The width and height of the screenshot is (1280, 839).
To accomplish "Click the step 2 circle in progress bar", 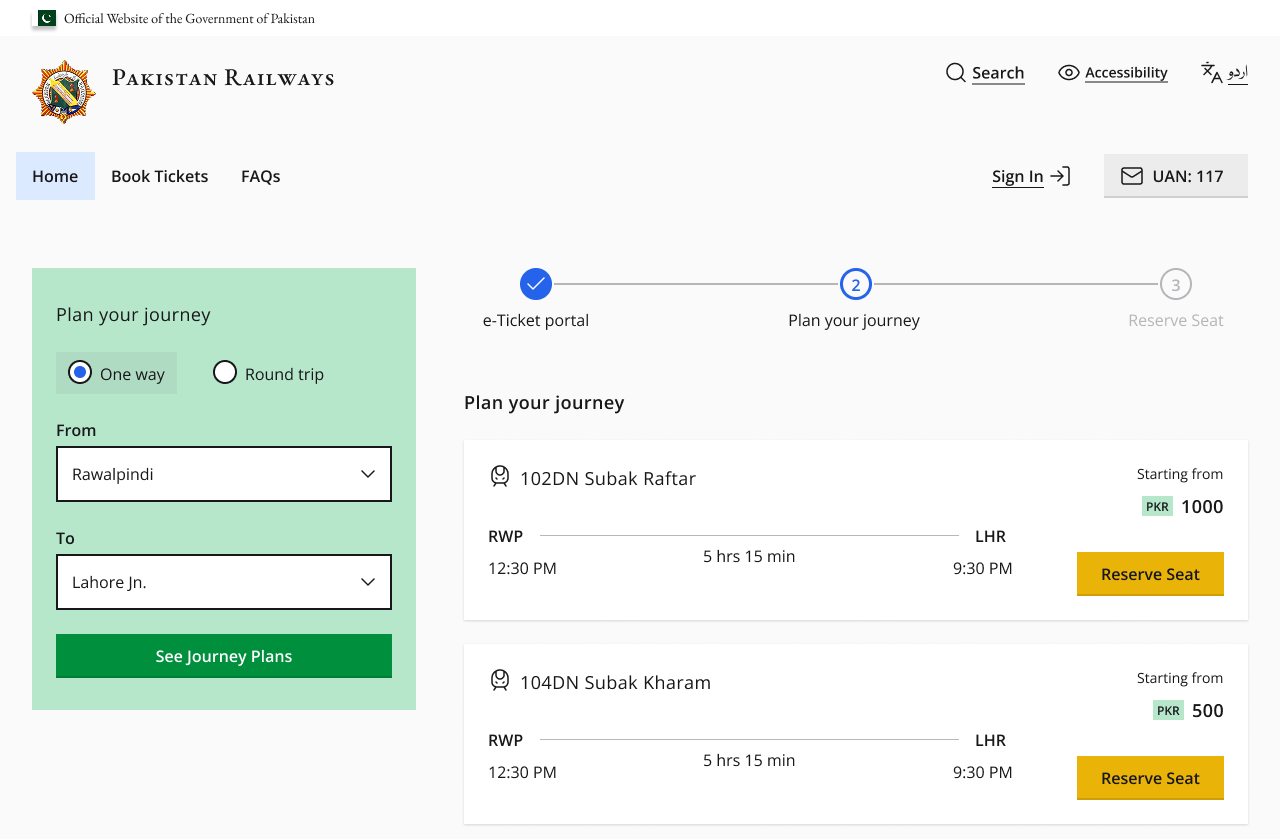I will [856, 285].
